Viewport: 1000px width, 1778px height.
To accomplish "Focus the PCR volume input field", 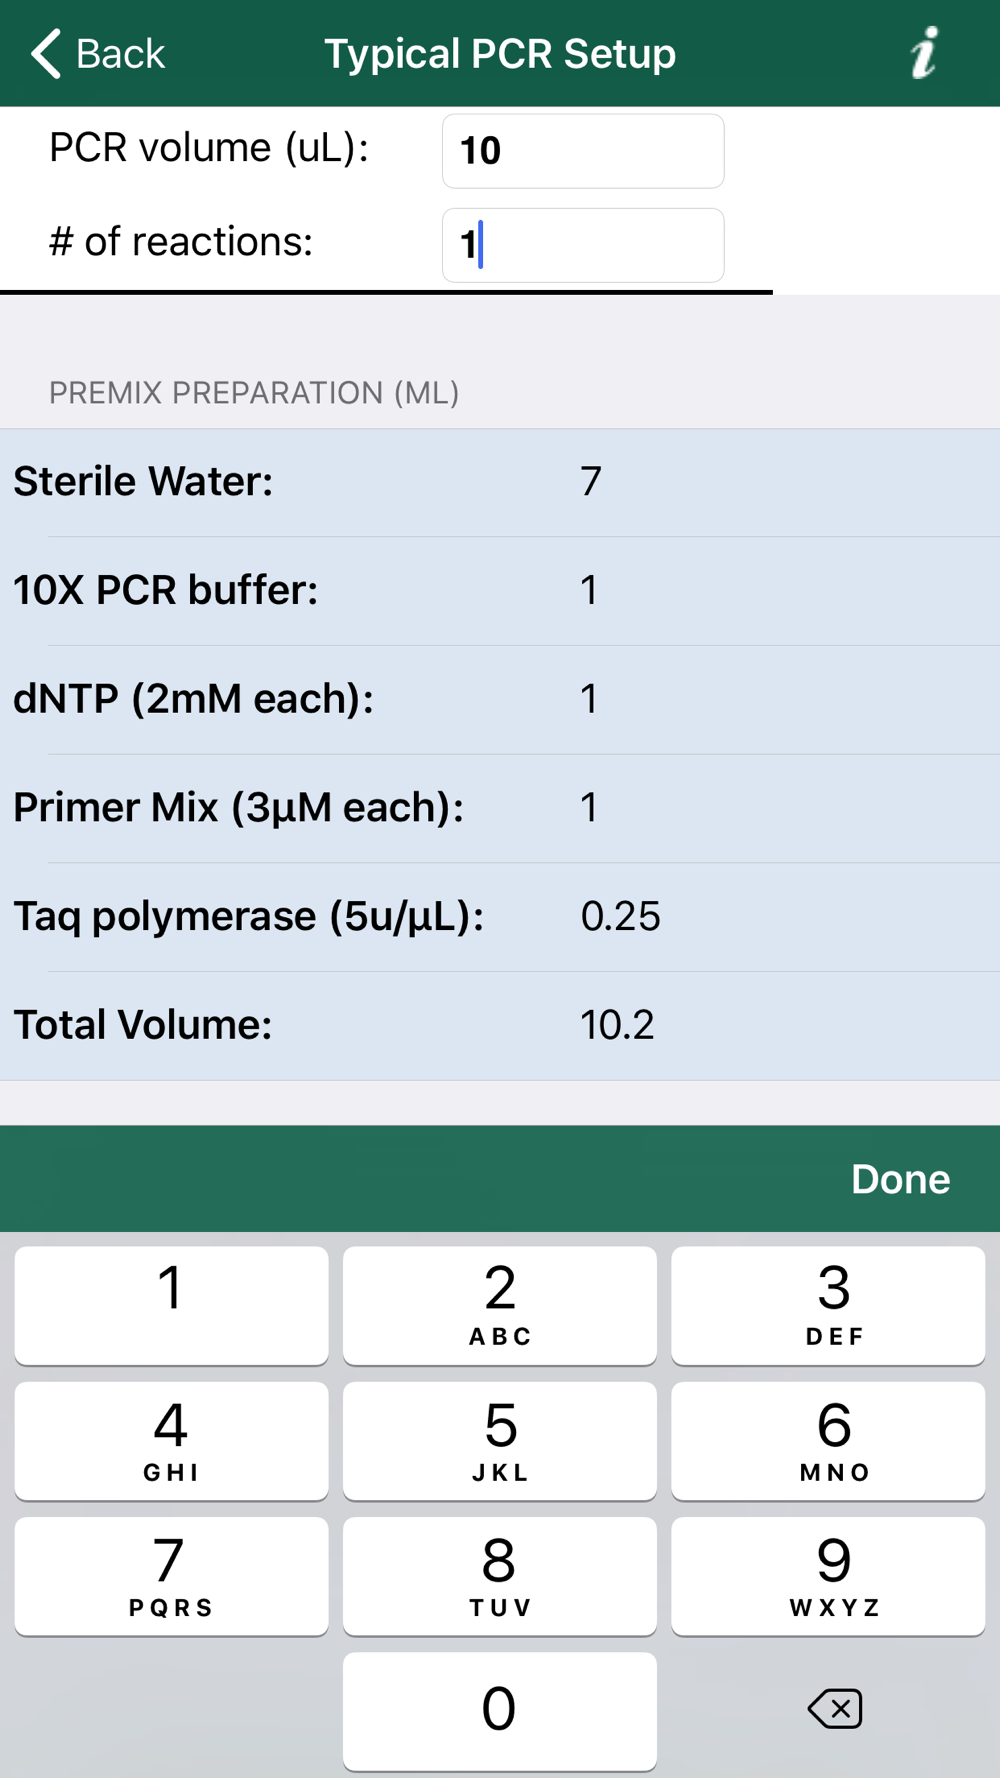I will 583,151.
